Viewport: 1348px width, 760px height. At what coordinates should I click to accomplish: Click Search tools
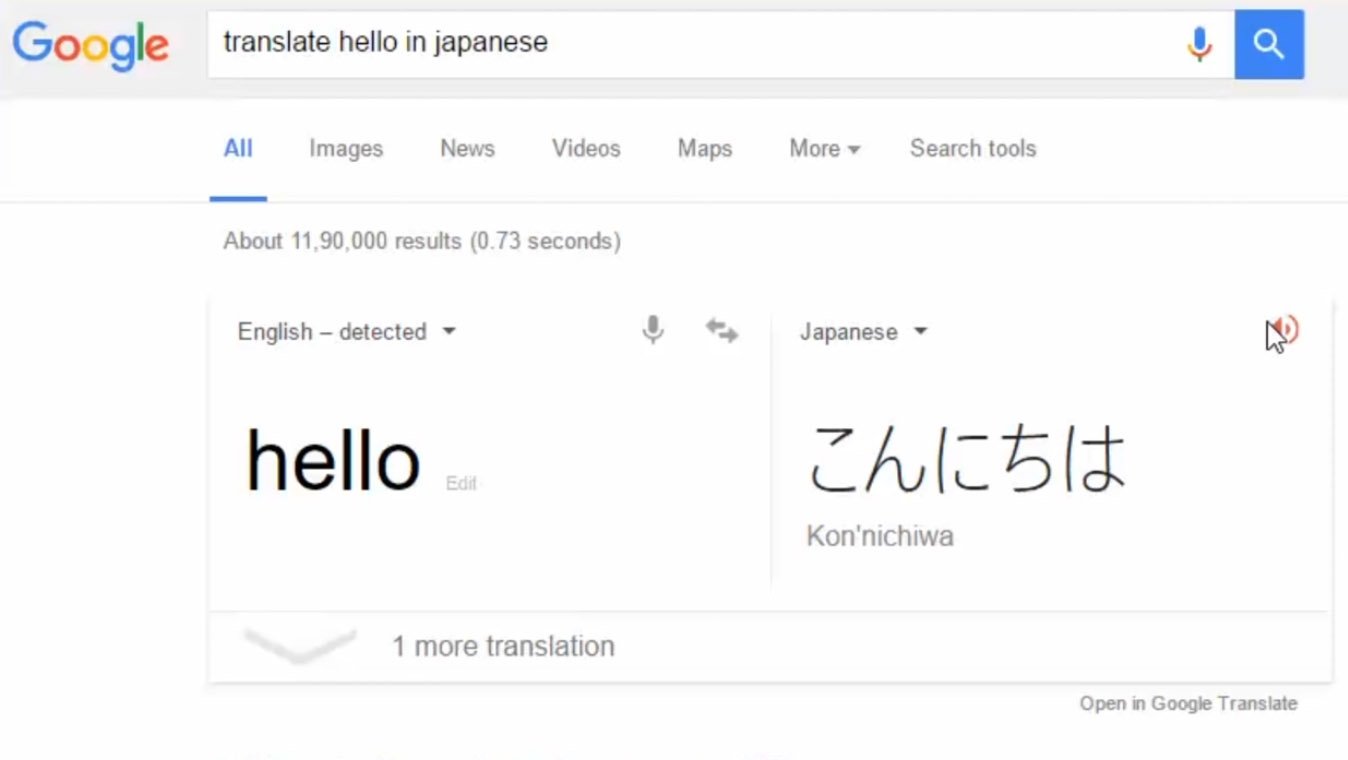click(972, 149)
